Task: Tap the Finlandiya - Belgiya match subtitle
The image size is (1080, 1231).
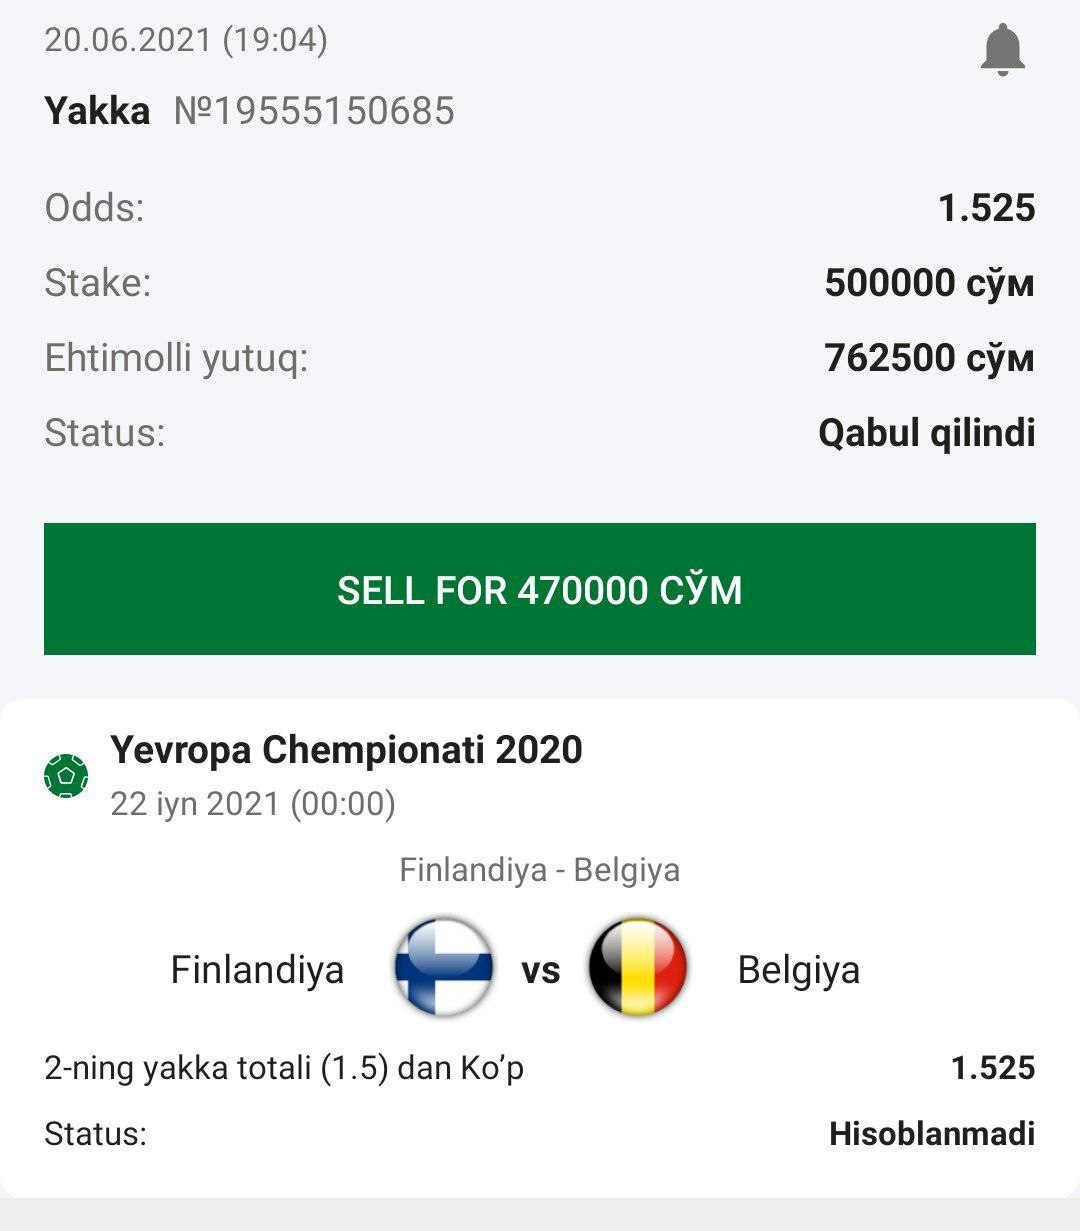Action: pos(539,869)
